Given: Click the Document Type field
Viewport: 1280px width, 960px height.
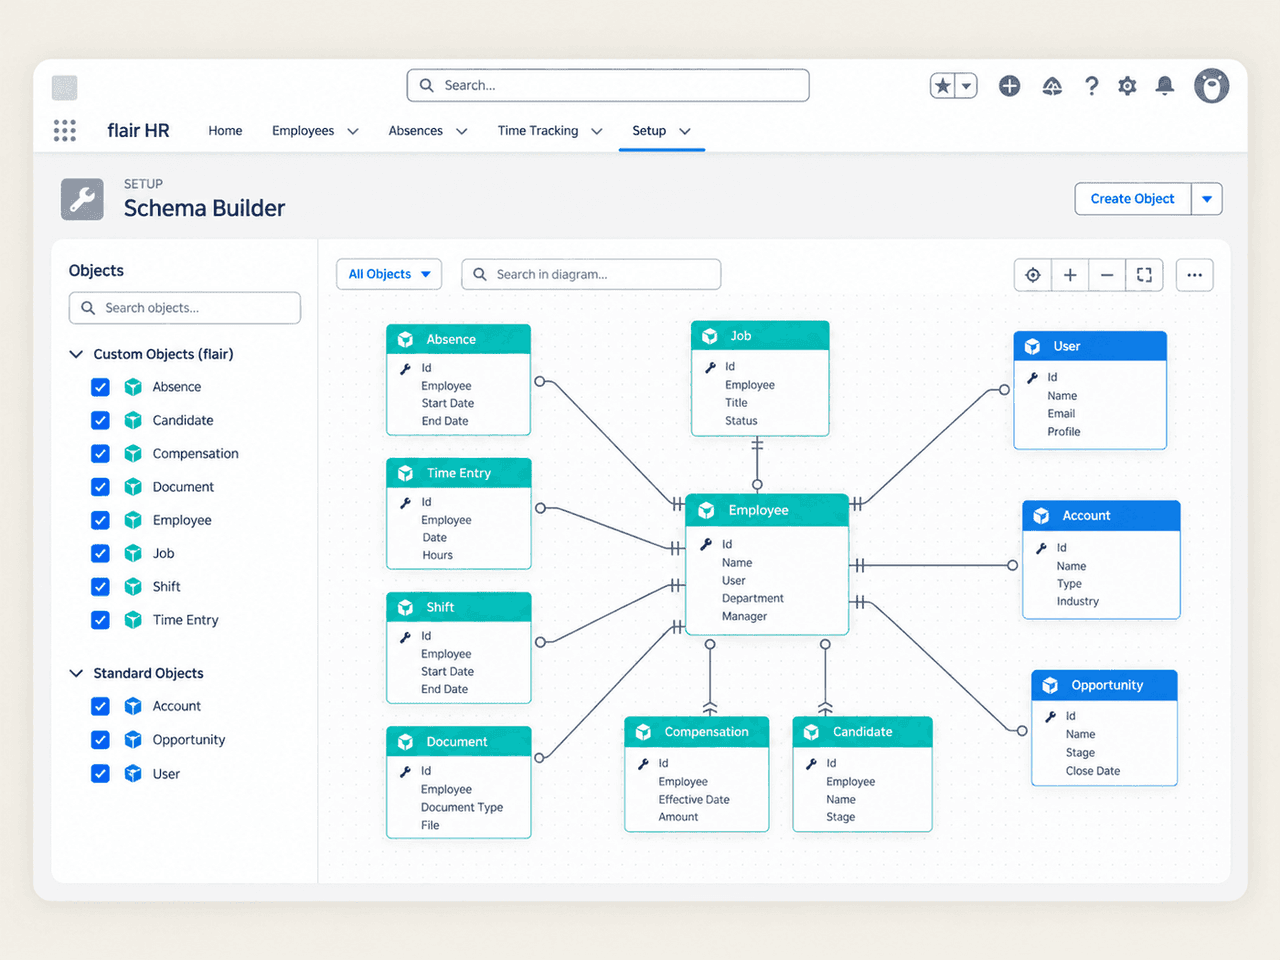Looking at the screenshot, I should point(462,808).
